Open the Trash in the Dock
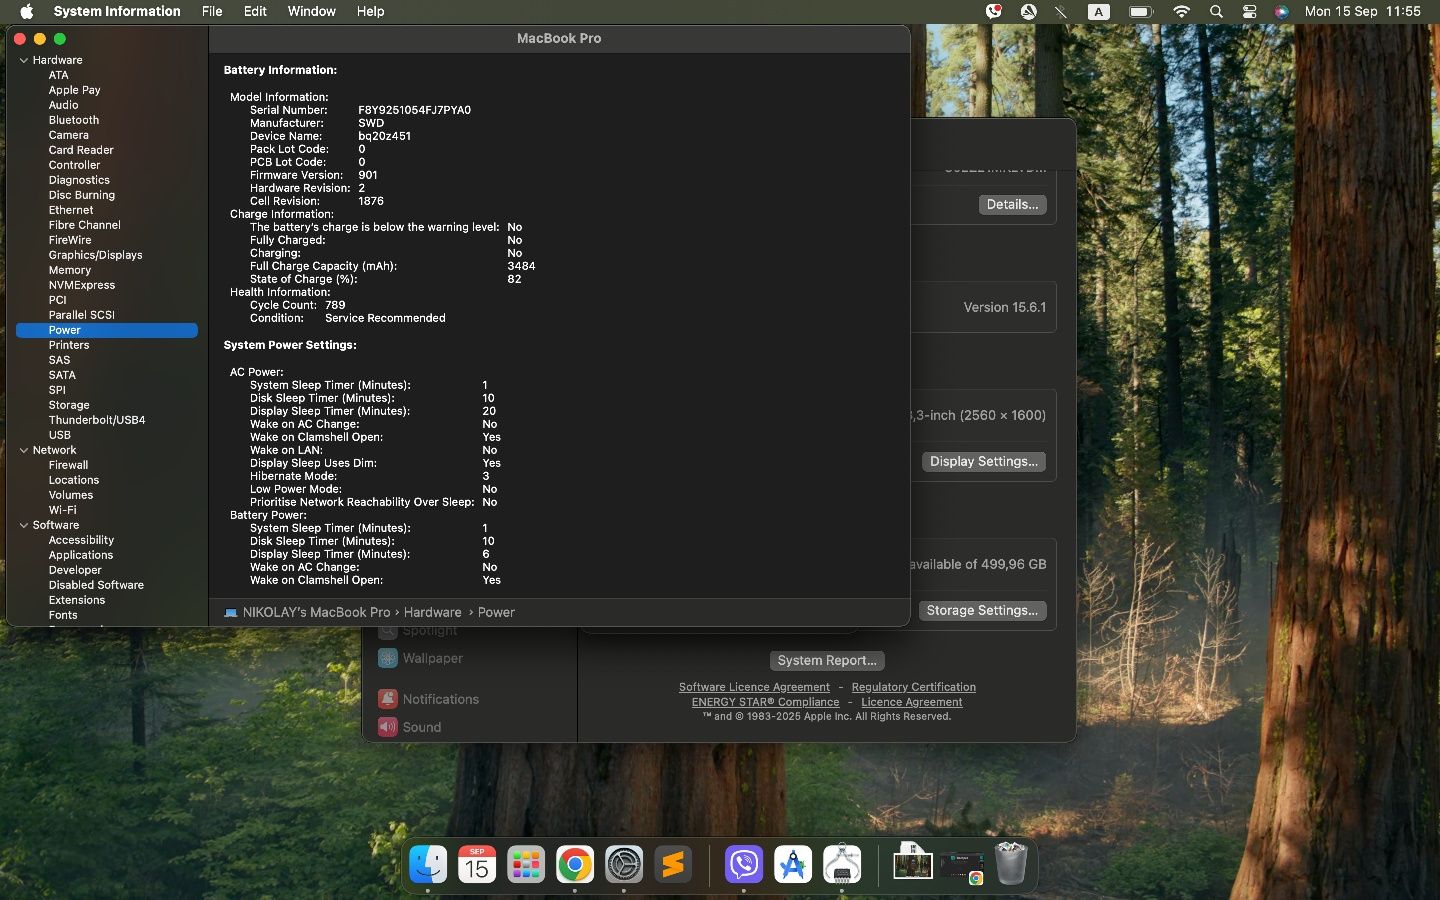Viewport: 1440px width, 900px height. (x=1011, y=865)
